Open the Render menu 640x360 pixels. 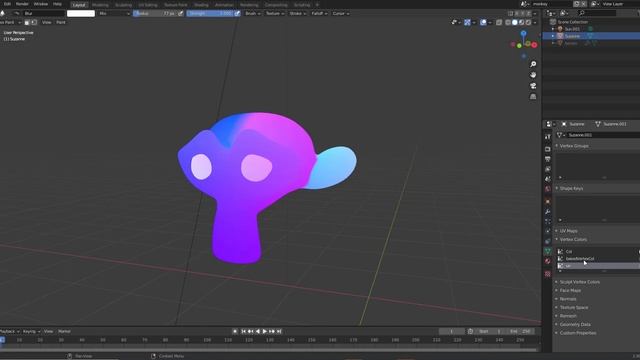(x=22, y=4)
